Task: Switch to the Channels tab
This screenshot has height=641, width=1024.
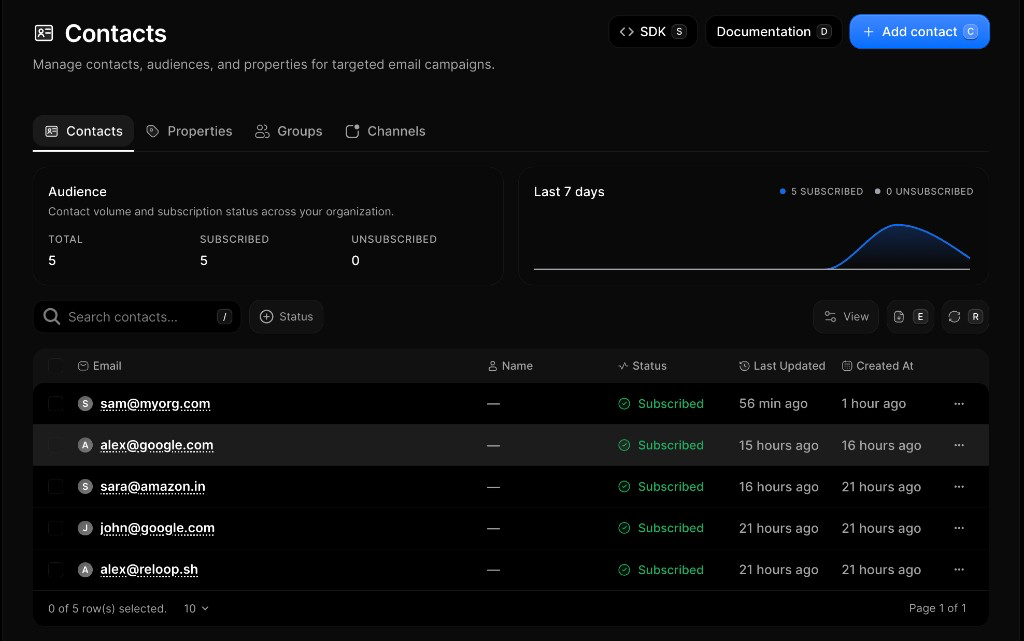Action: coord(385,131)
